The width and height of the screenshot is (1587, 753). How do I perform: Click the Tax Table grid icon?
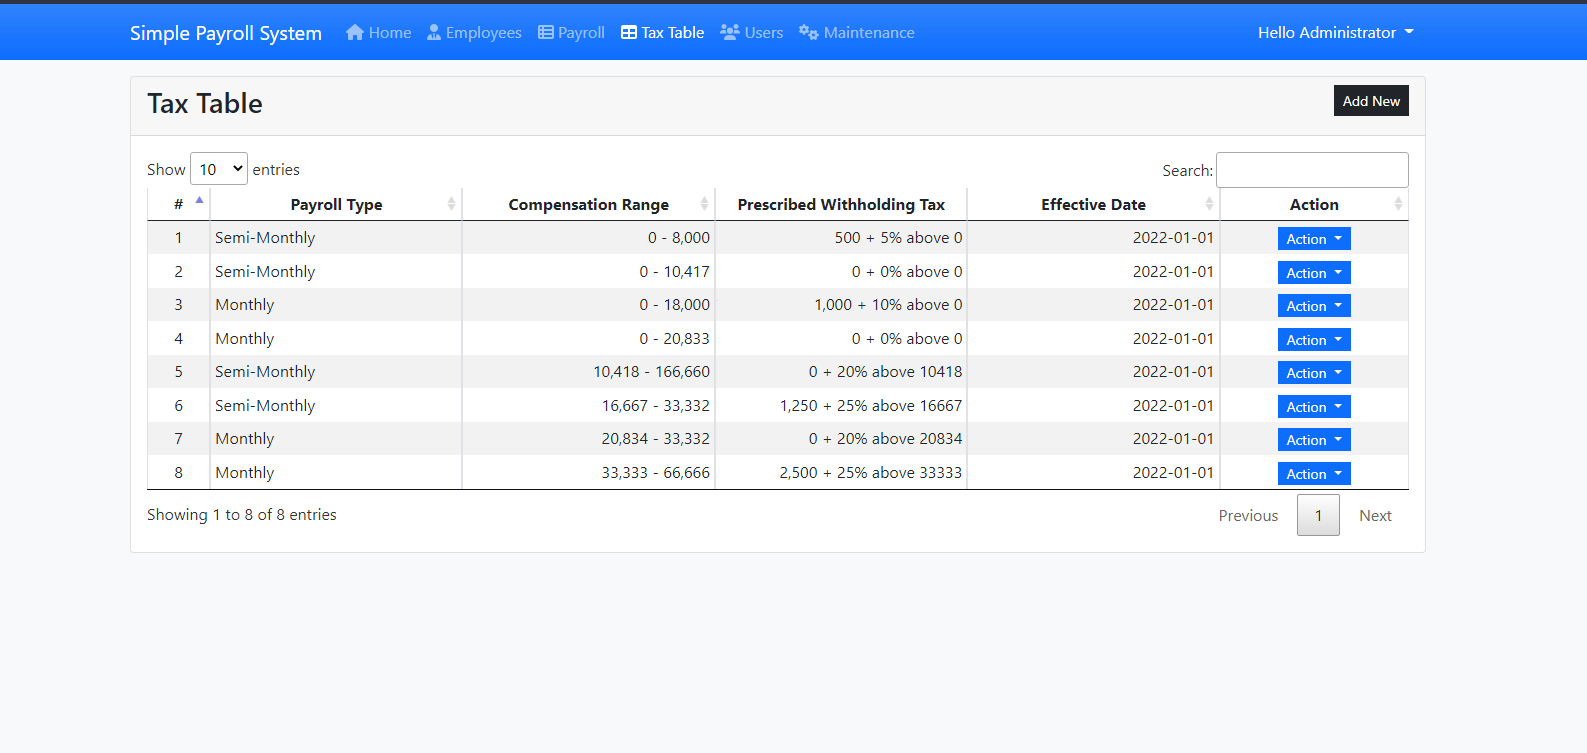click(629, 32)
